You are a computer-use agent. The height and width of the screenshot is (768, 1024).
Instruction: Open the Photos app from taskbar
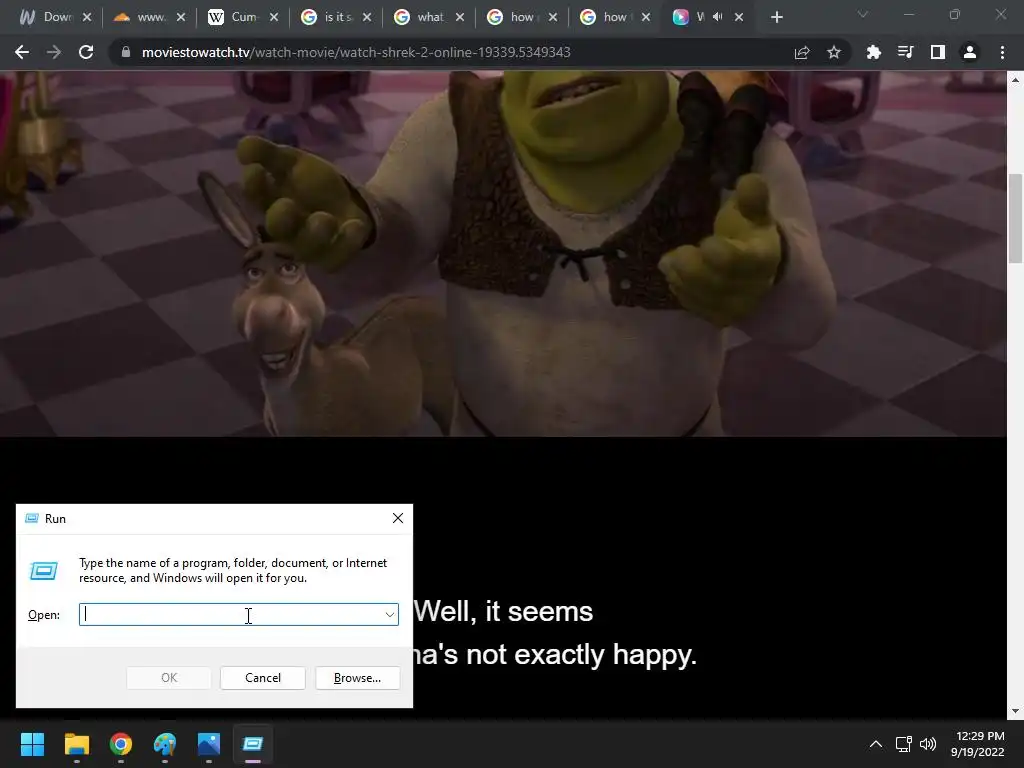[209, 744]
